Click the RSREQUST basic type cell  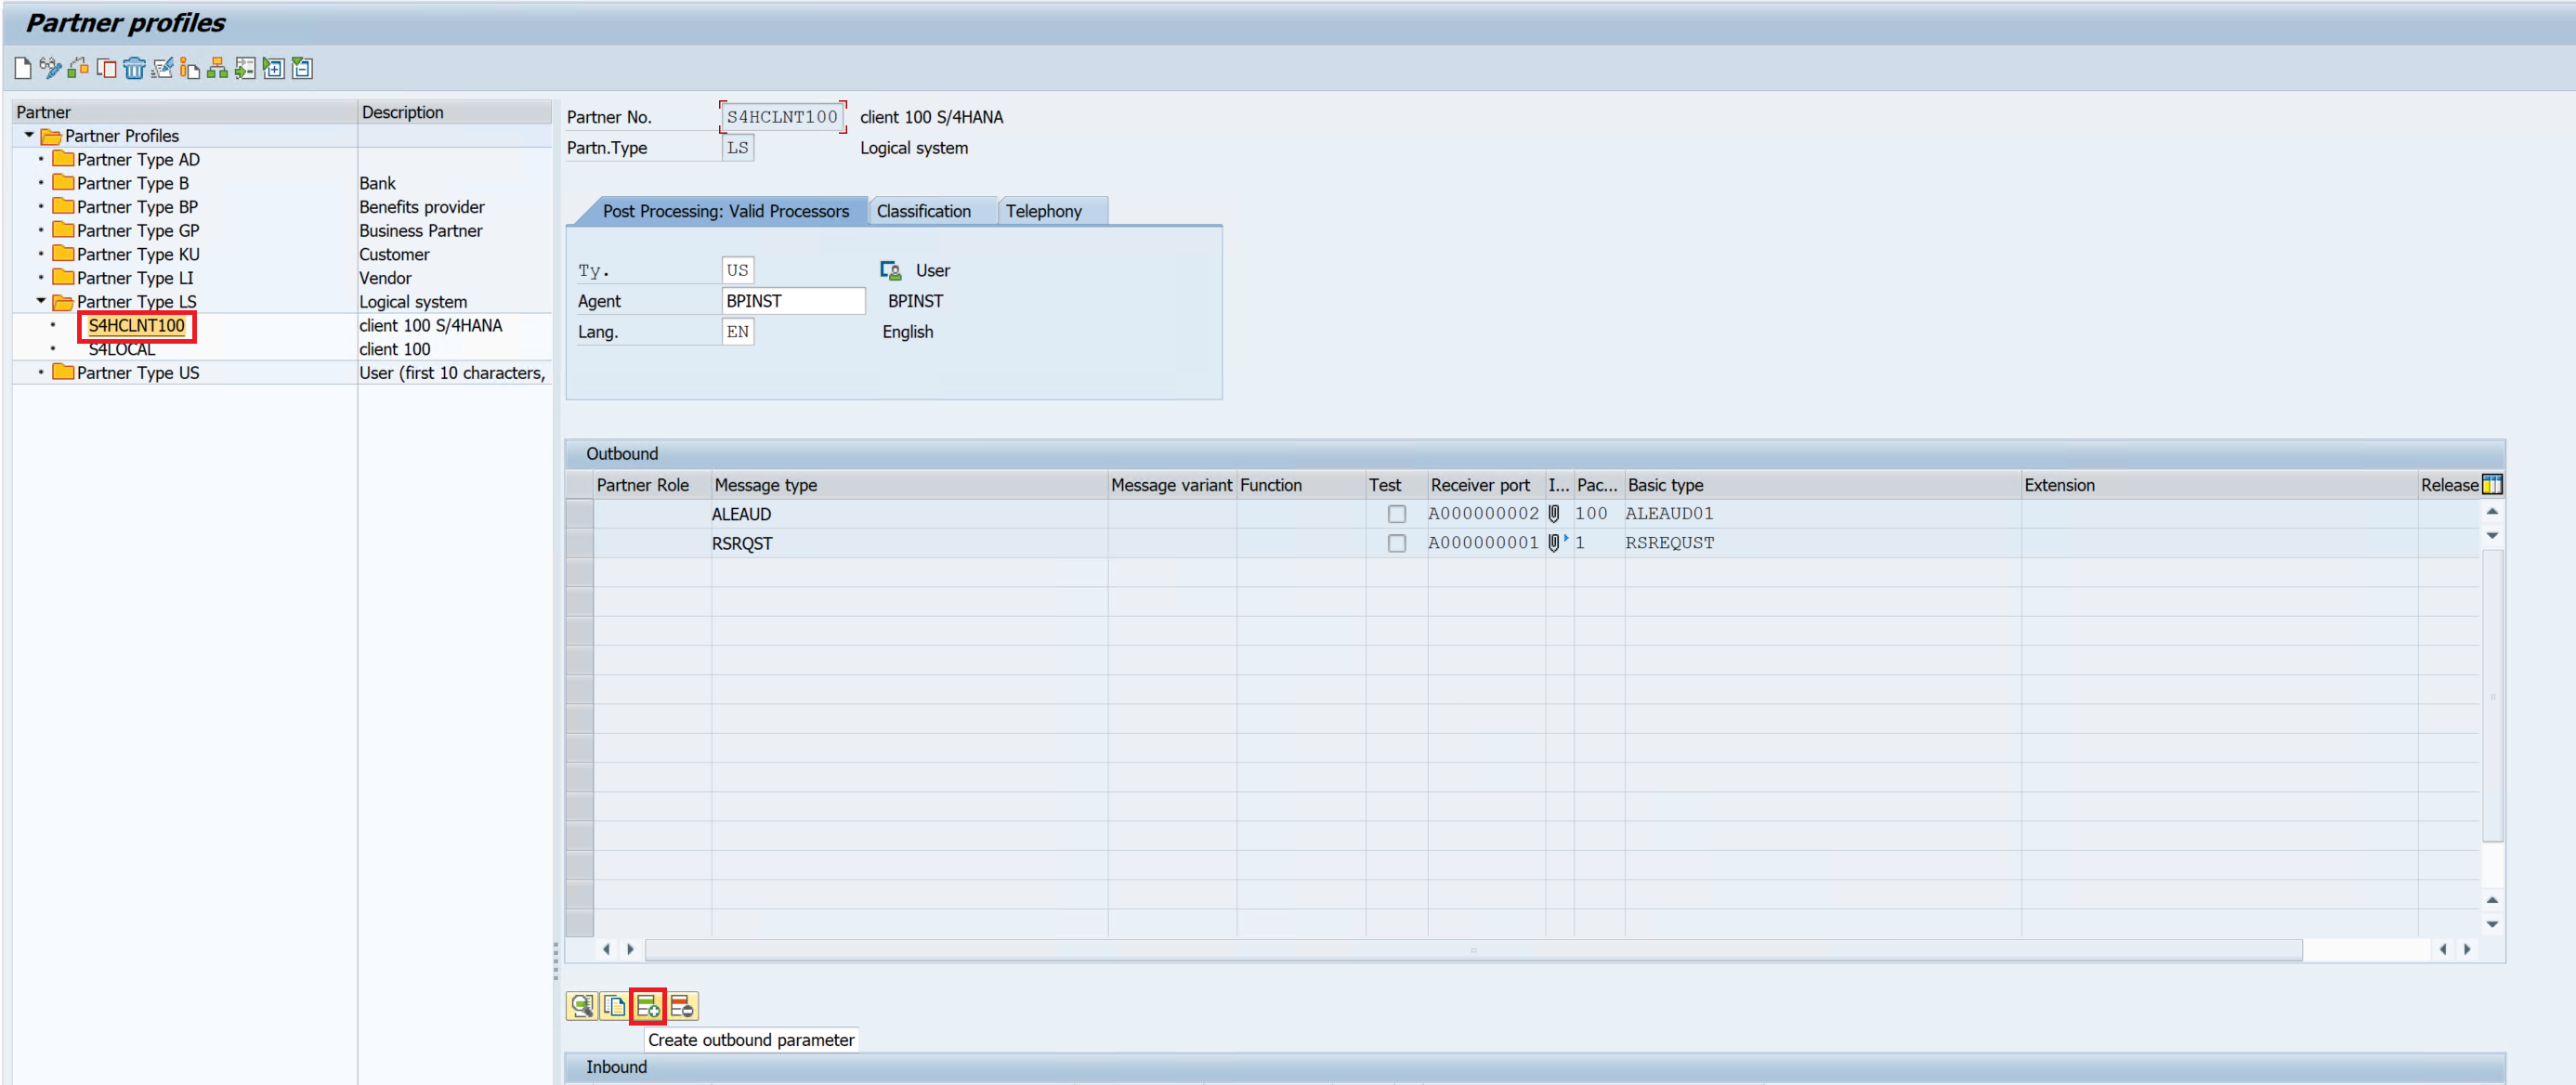click(1822, 543)
